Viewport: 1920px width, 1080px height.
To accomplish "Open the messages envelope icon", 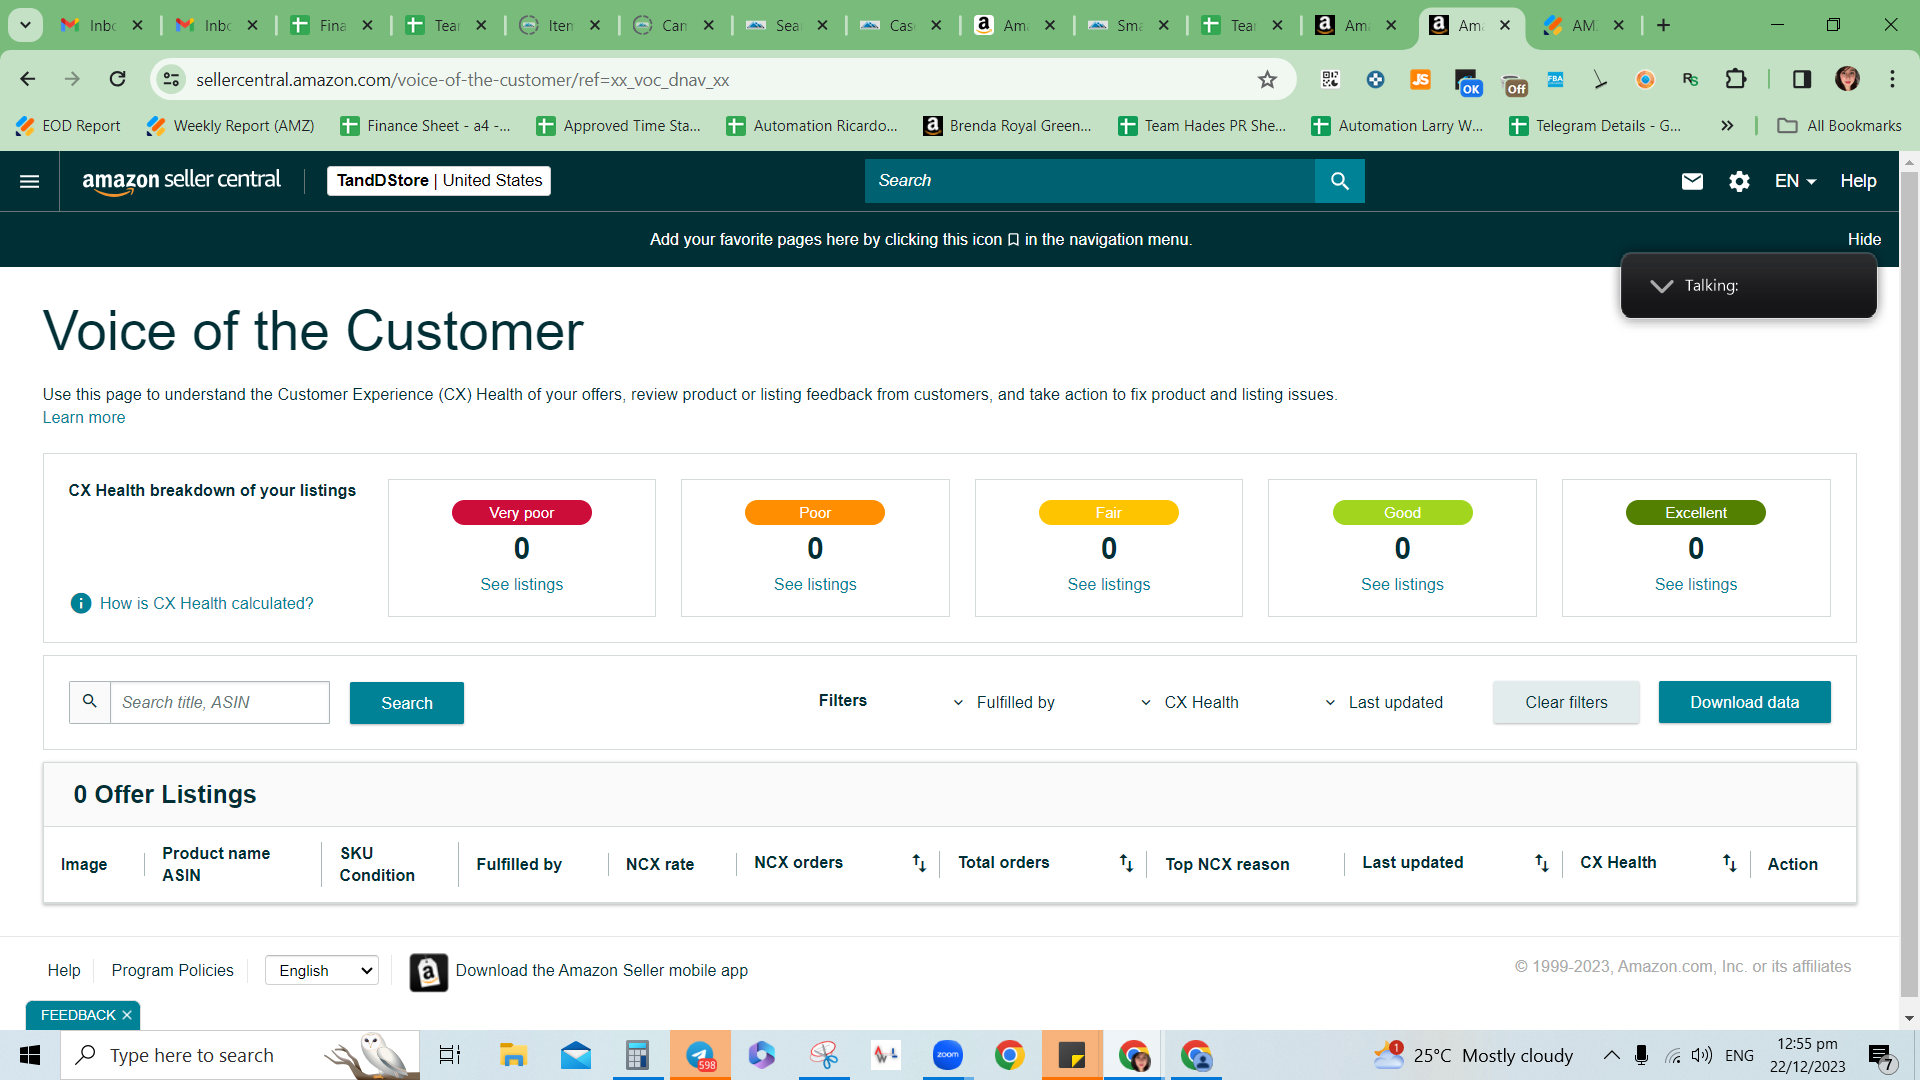I will point(1692,181).
